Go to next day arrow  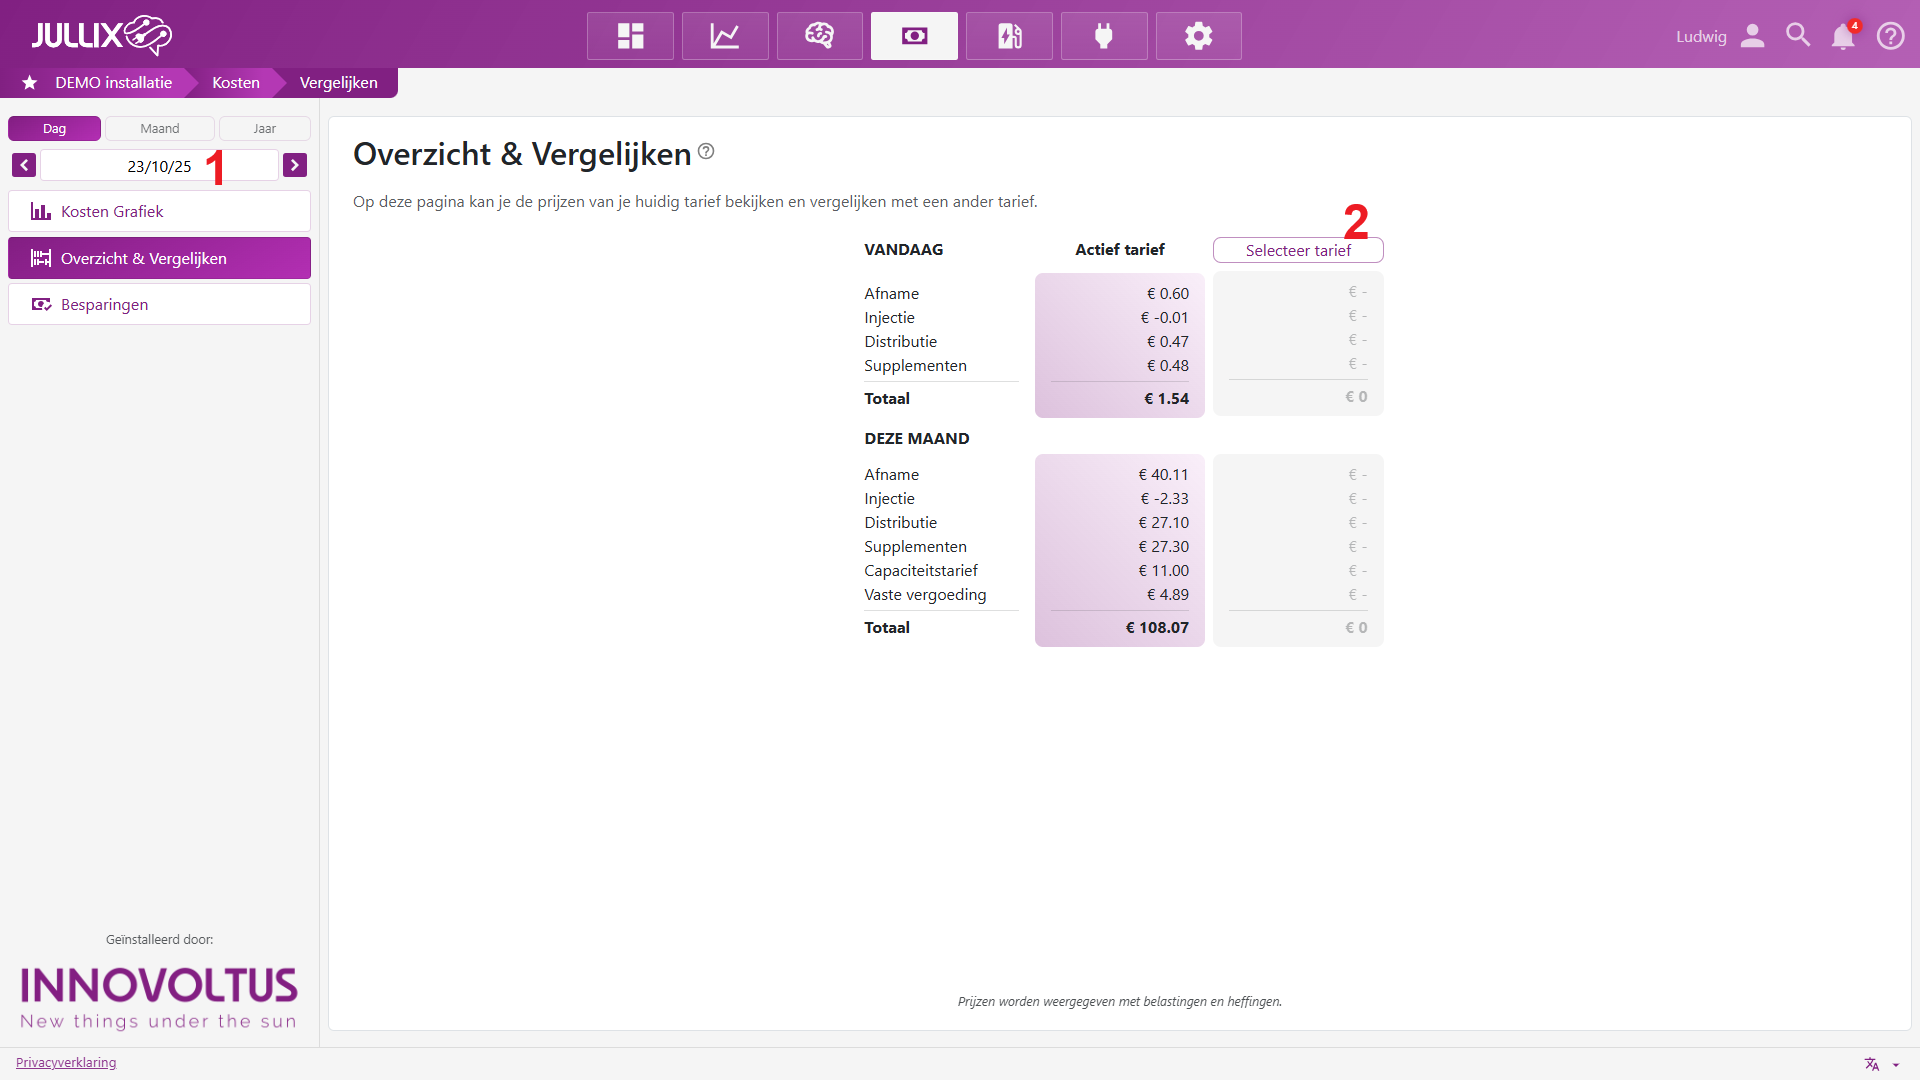tap(295, 165)
